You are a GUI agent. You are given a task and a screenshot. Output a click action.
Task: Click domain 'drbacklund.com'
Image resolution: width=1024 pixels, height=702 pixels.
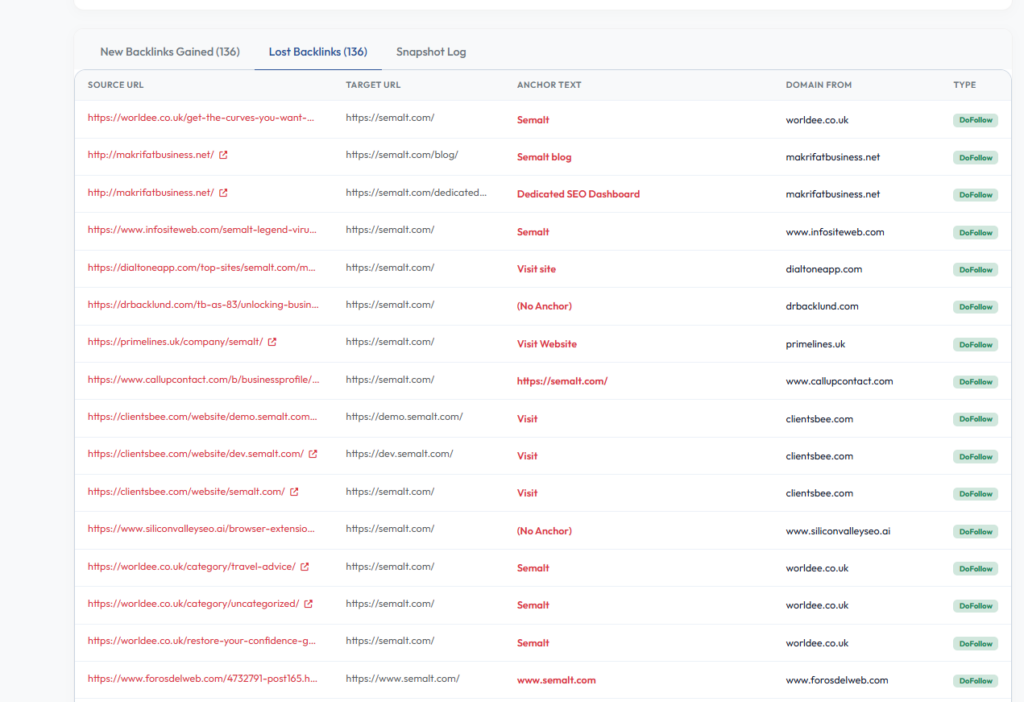pos(822,306)
